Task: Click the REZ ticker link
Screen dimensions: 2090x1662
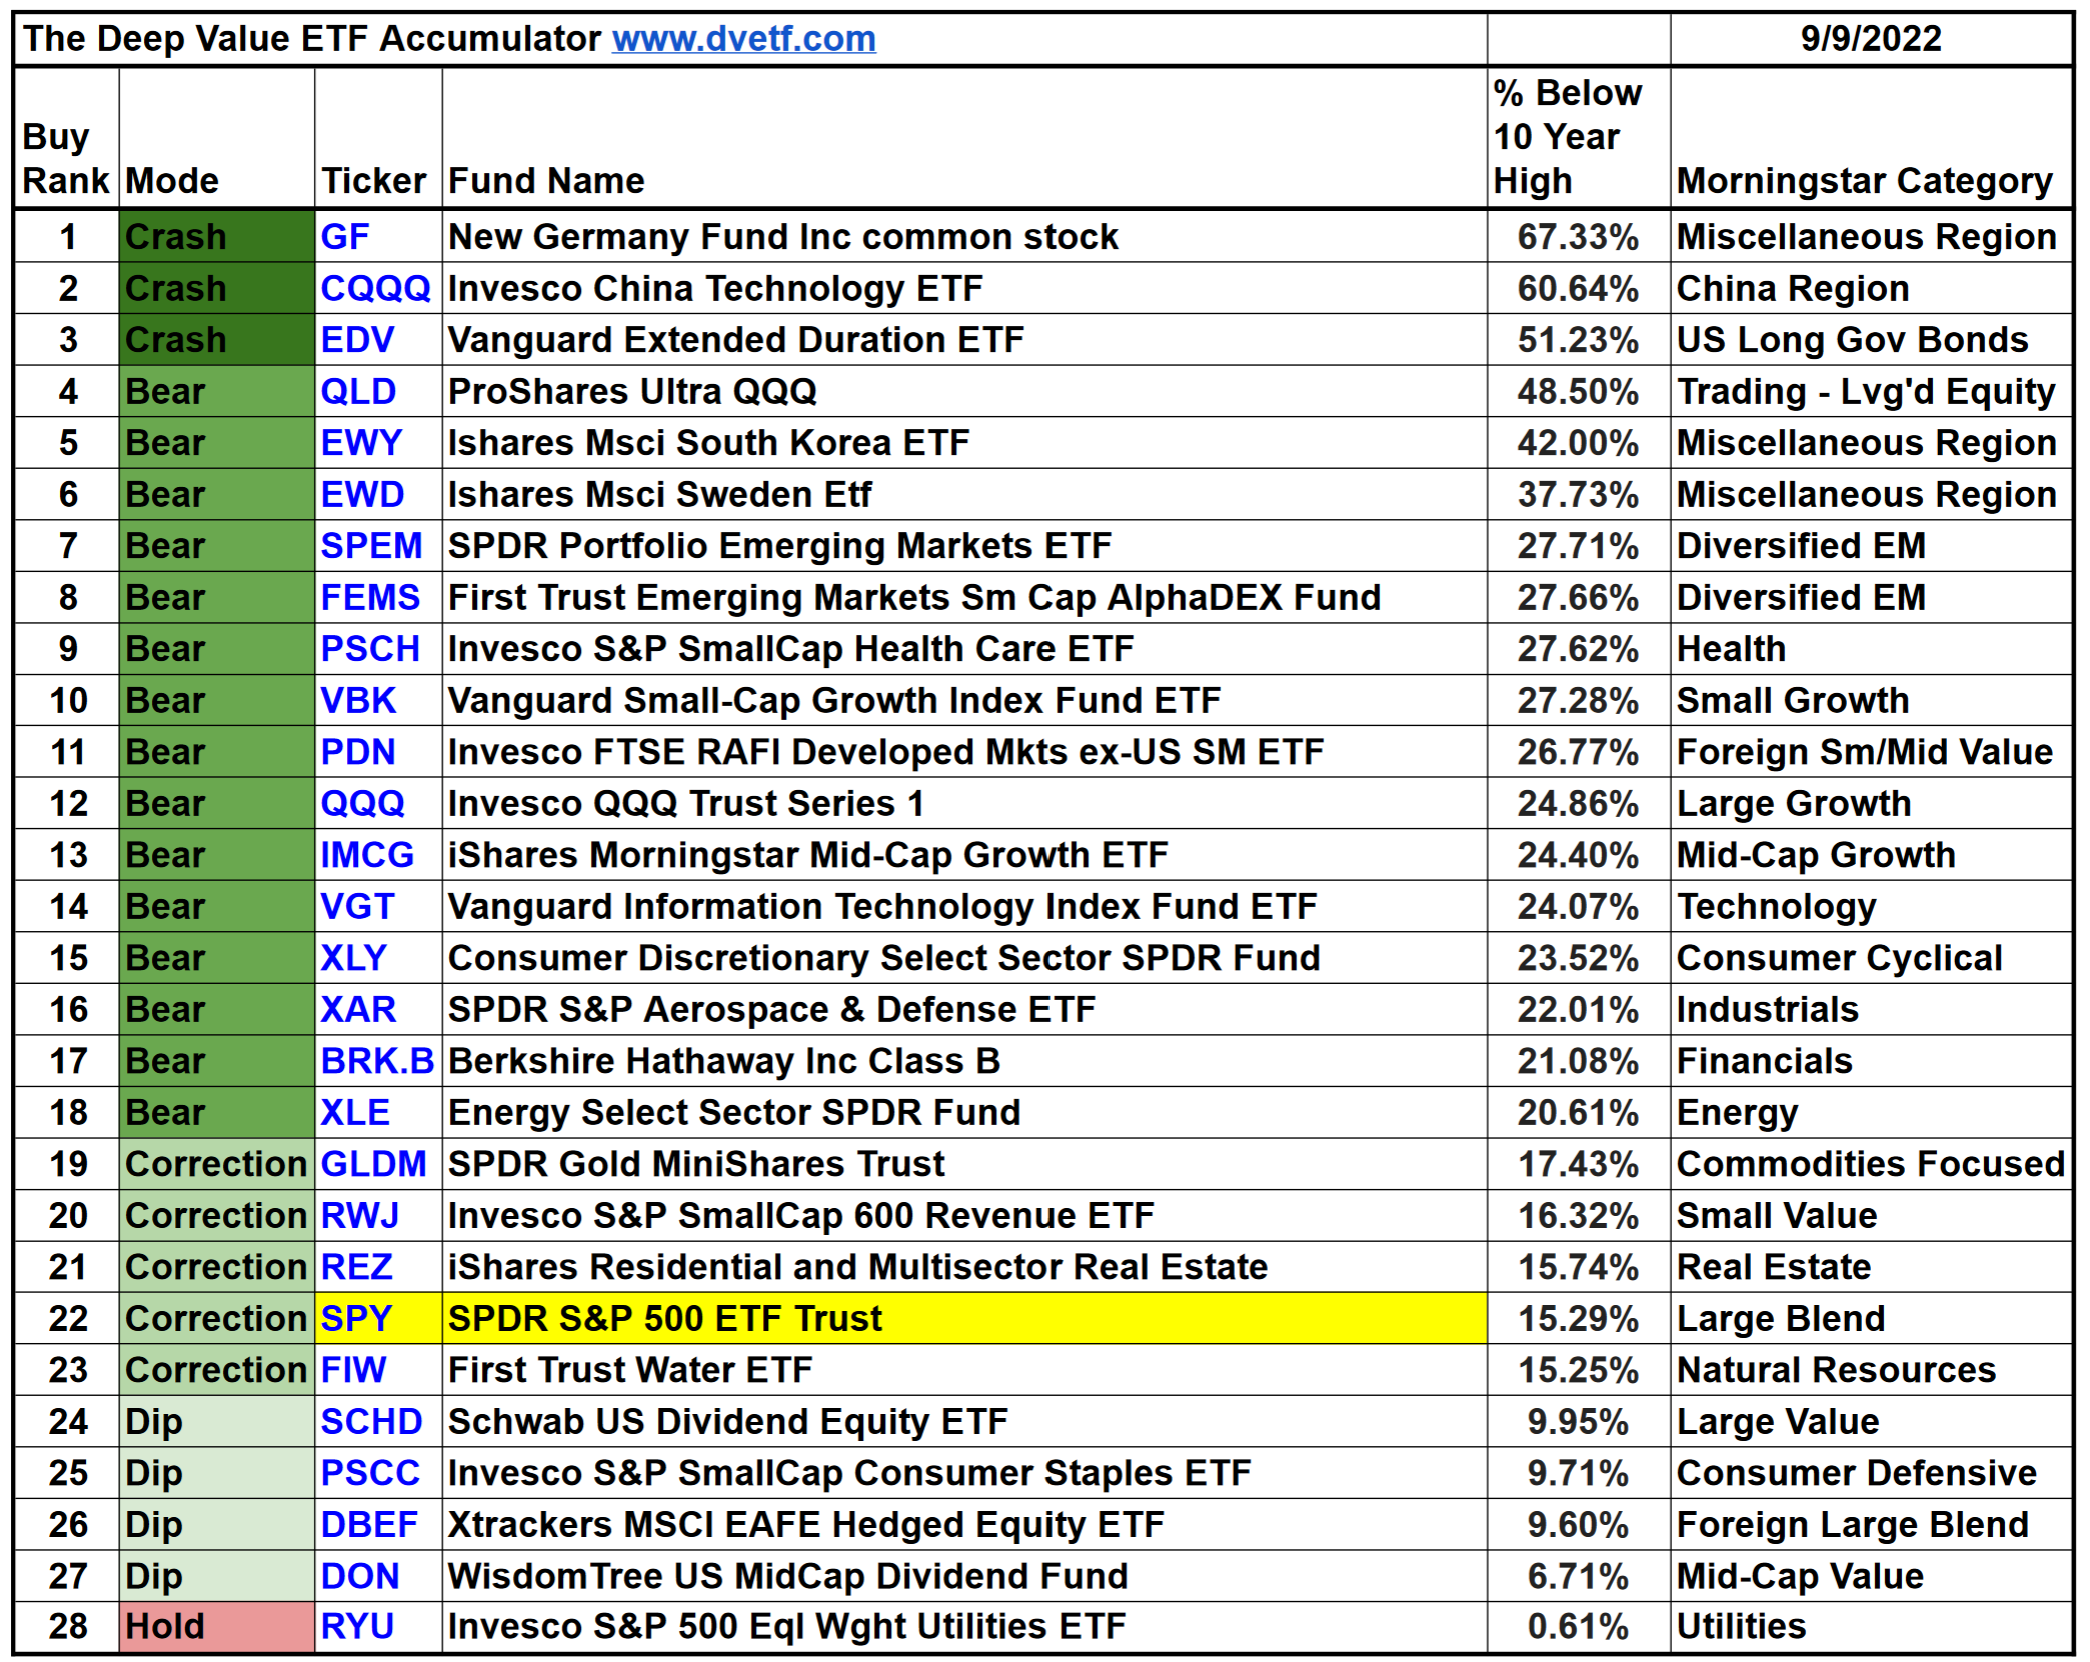Action: click(x=356, y=1267)
